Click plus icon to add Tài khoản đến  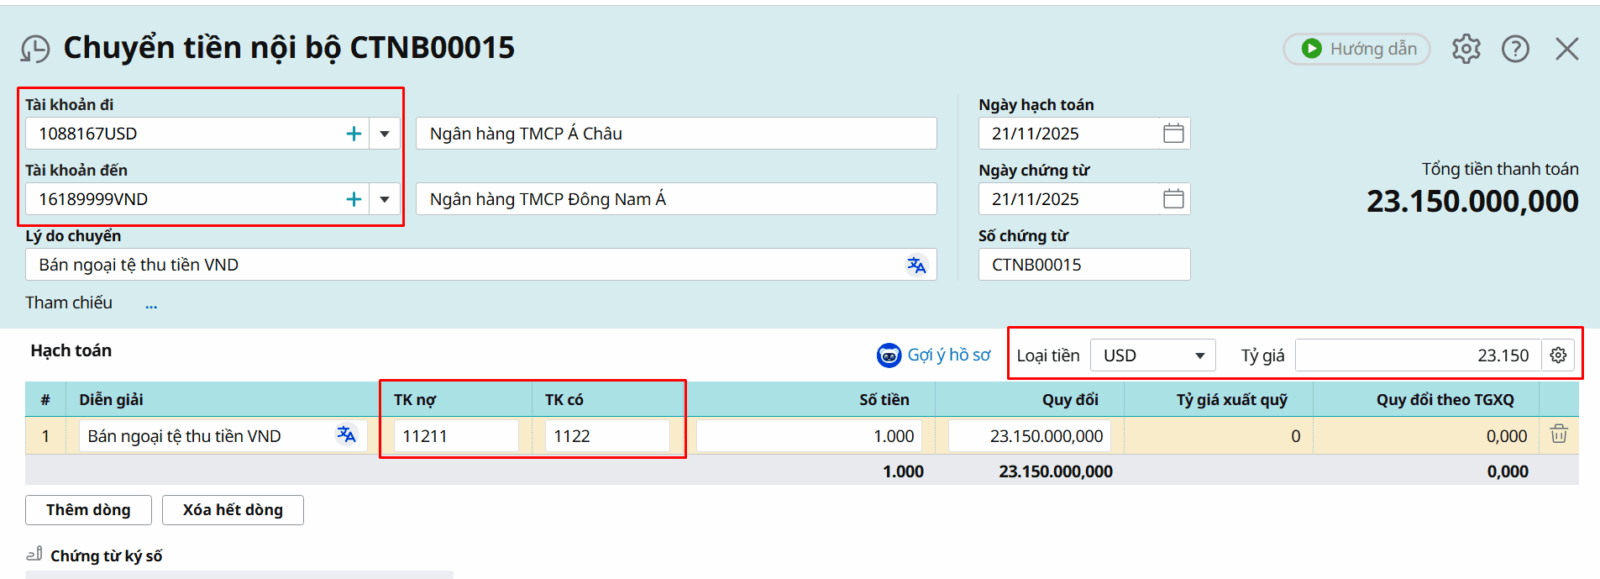click(353, 200)
